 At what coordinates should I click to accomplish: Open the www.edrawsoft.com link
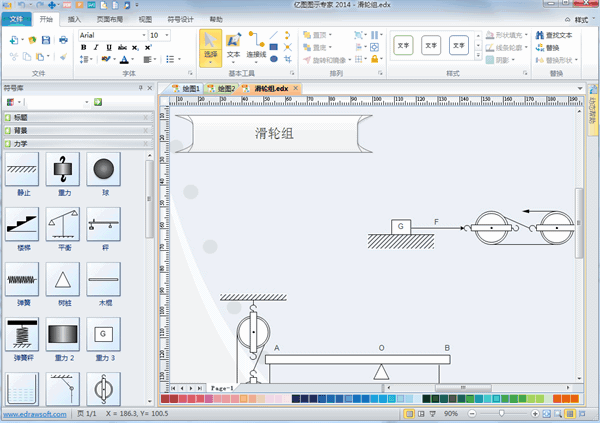[35, 414]
